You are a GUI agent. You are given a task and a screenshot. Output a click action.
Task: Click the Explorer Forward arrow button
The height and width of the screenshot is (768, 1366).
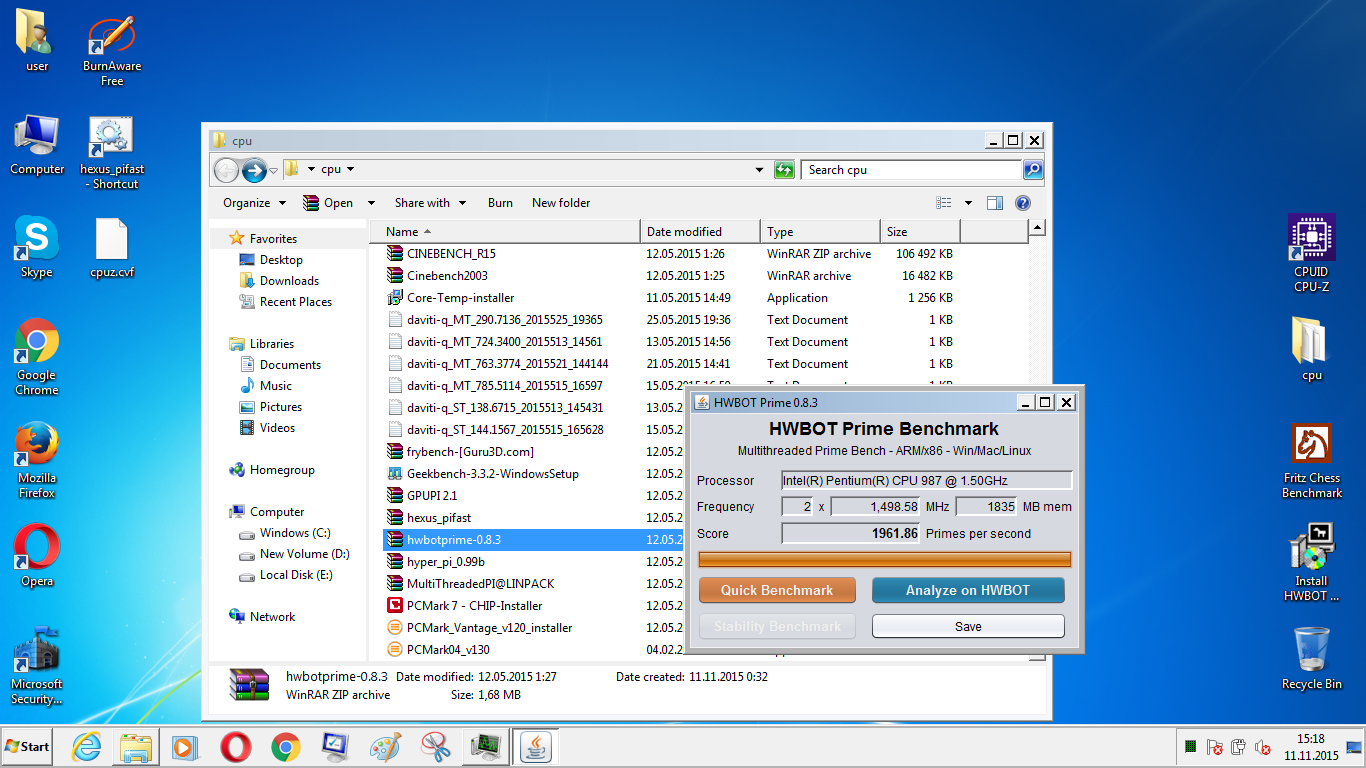(254, 170)
